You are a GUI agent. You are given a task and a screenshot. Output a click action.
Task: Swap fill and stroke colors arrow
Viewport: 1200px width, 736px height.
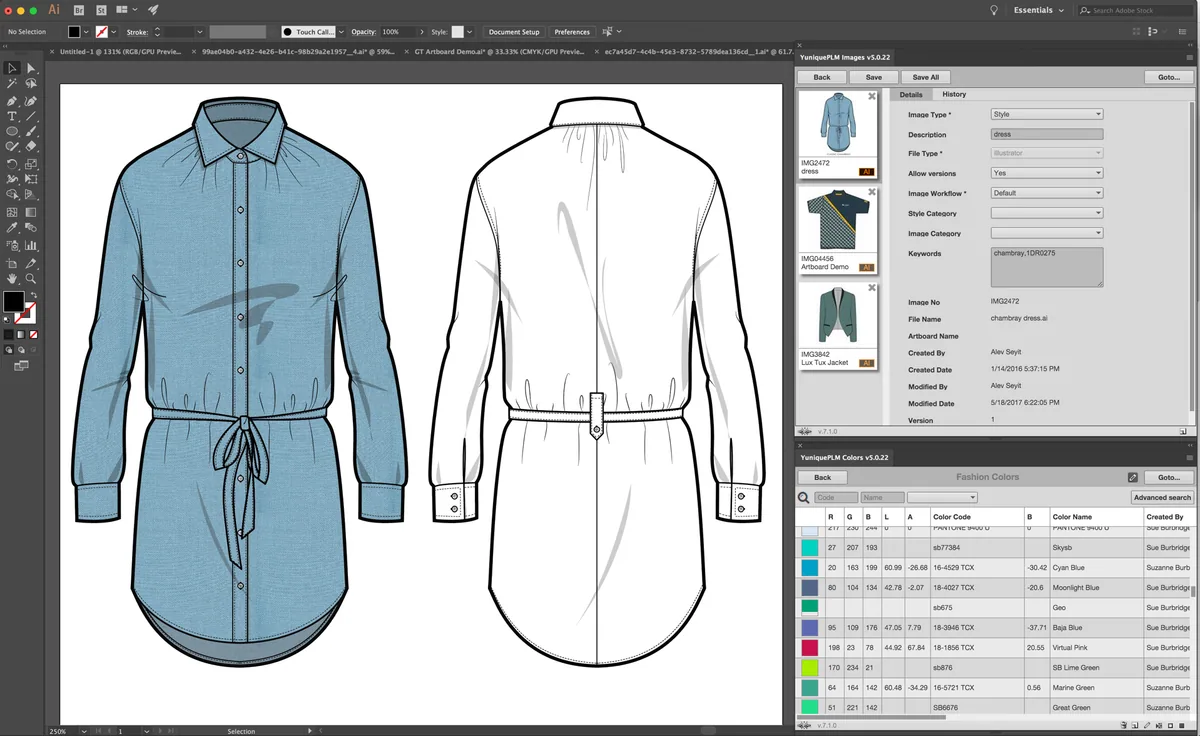pos(35,294)
